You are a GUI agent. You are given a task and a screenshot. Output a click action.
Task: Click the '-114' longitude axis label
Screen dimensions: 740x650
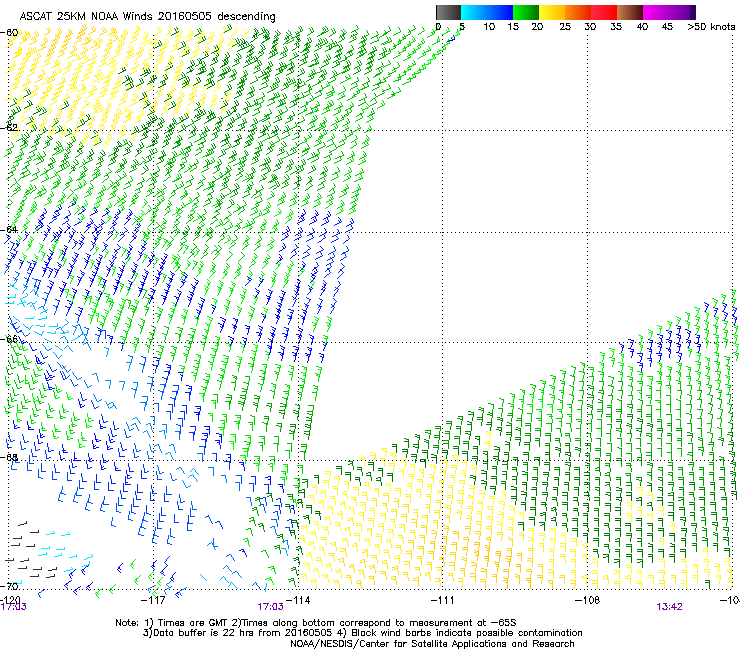[x=298, y=600]
